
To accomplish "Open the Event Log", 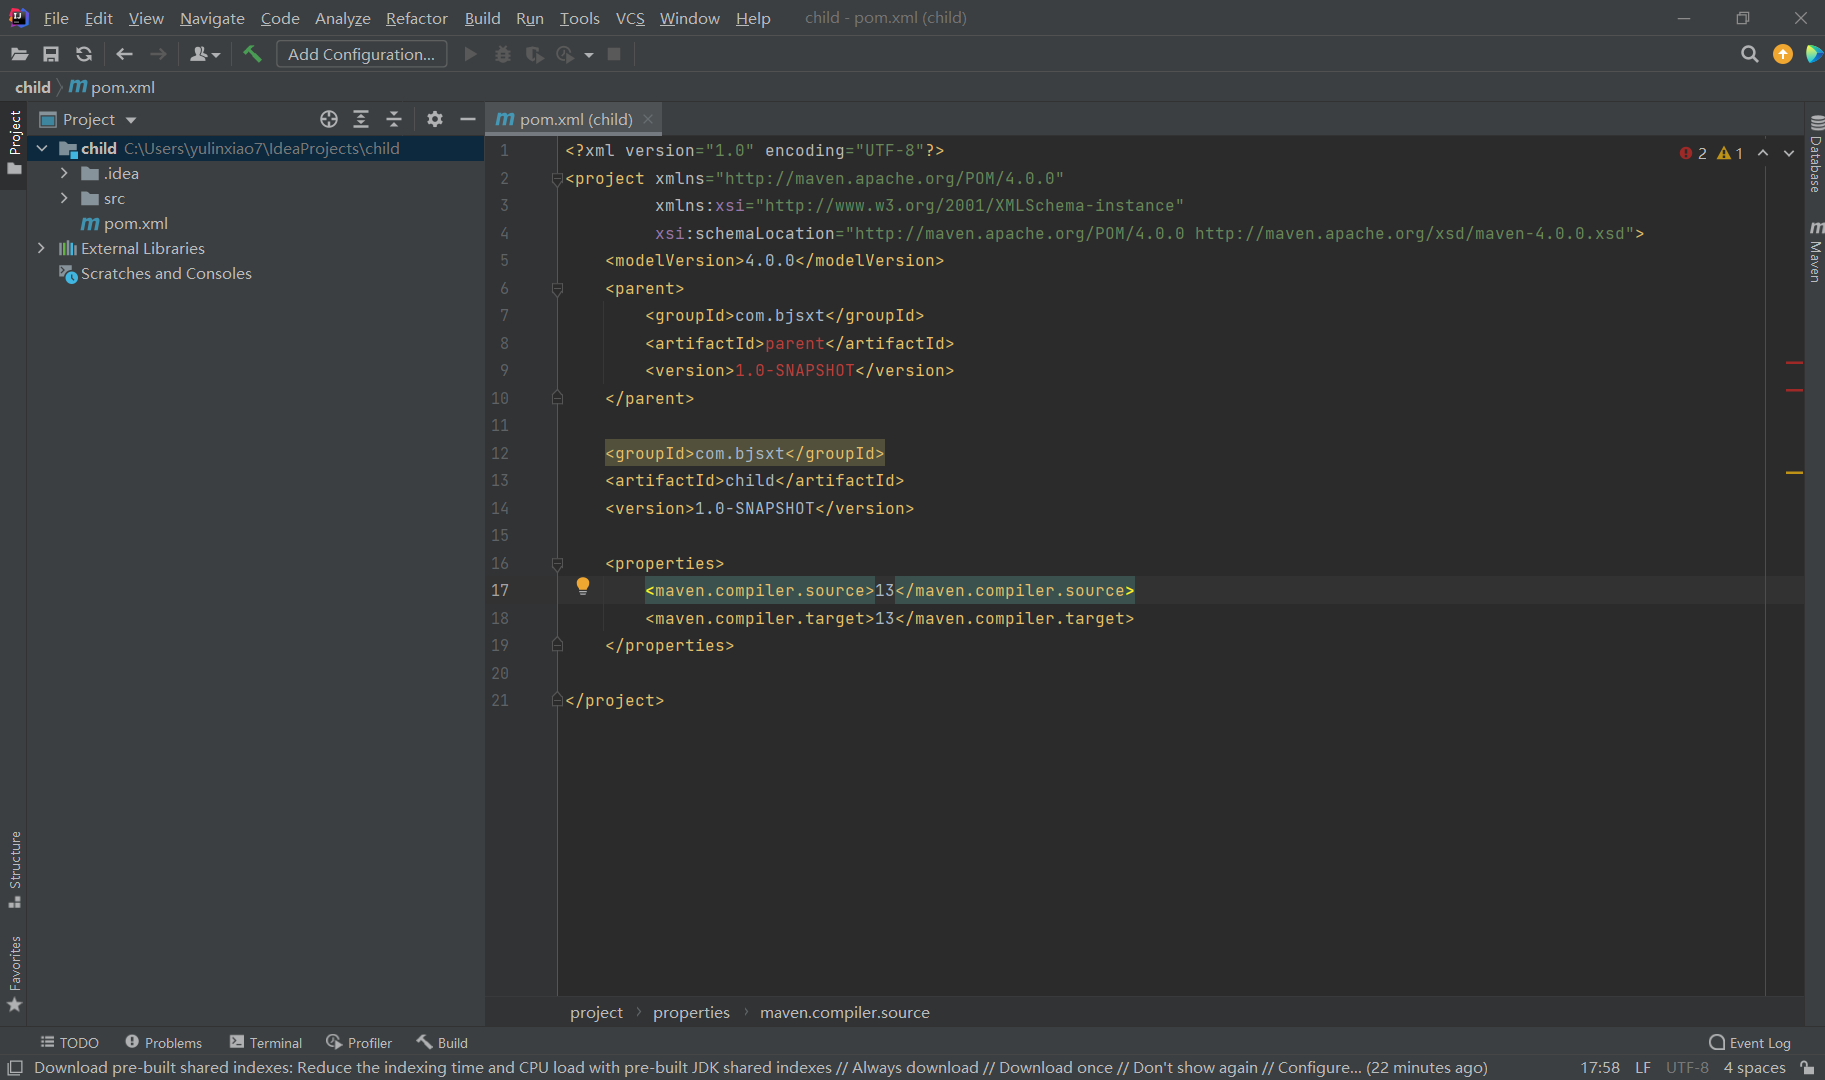I will (1750, 1042).
